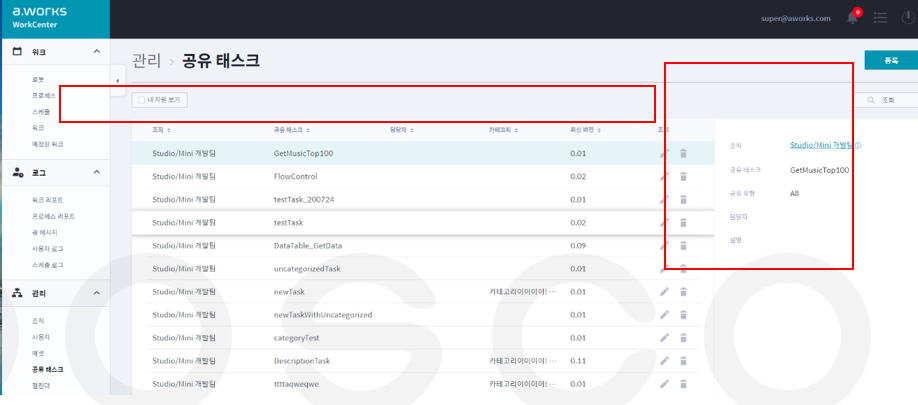918x405 pixels.
Task: Sort by the 담당자 column
Action: pos(402,130)
